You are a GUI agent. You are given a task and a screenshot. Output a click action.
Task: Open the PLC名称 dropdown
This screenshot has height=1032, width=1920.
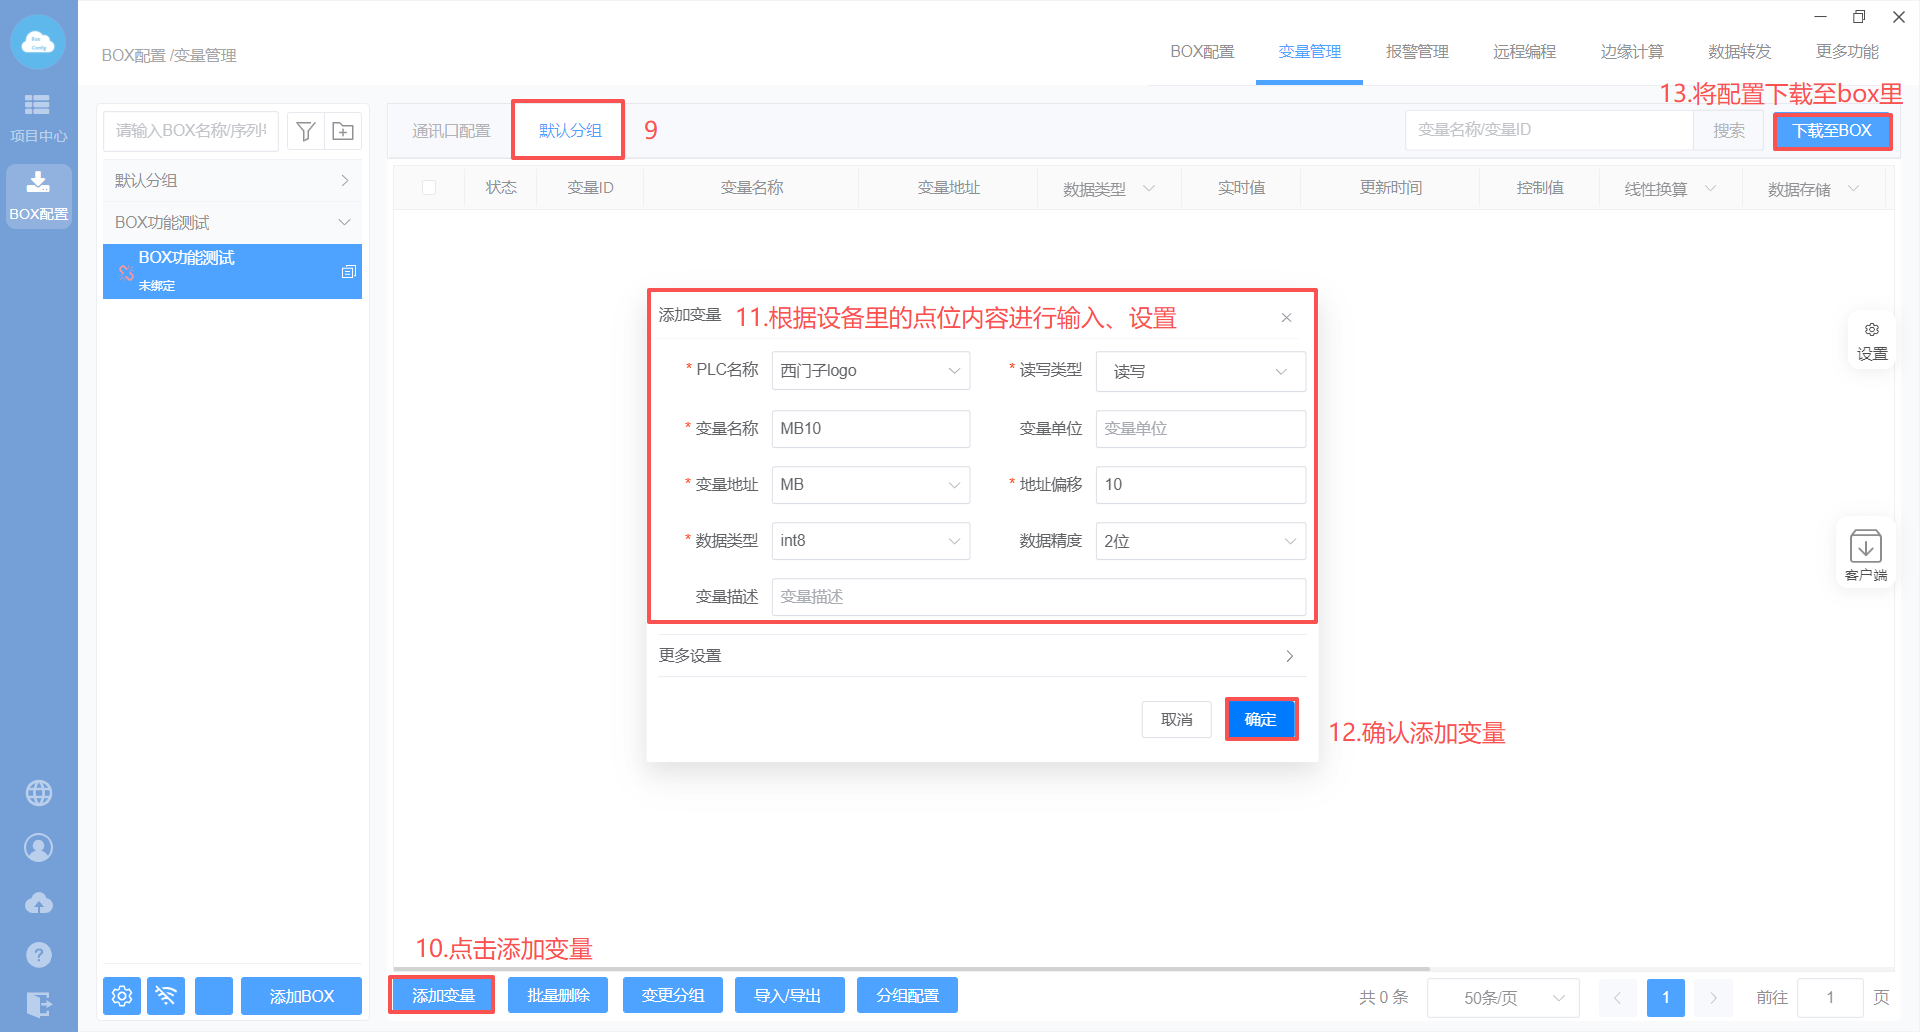(870, 371)
